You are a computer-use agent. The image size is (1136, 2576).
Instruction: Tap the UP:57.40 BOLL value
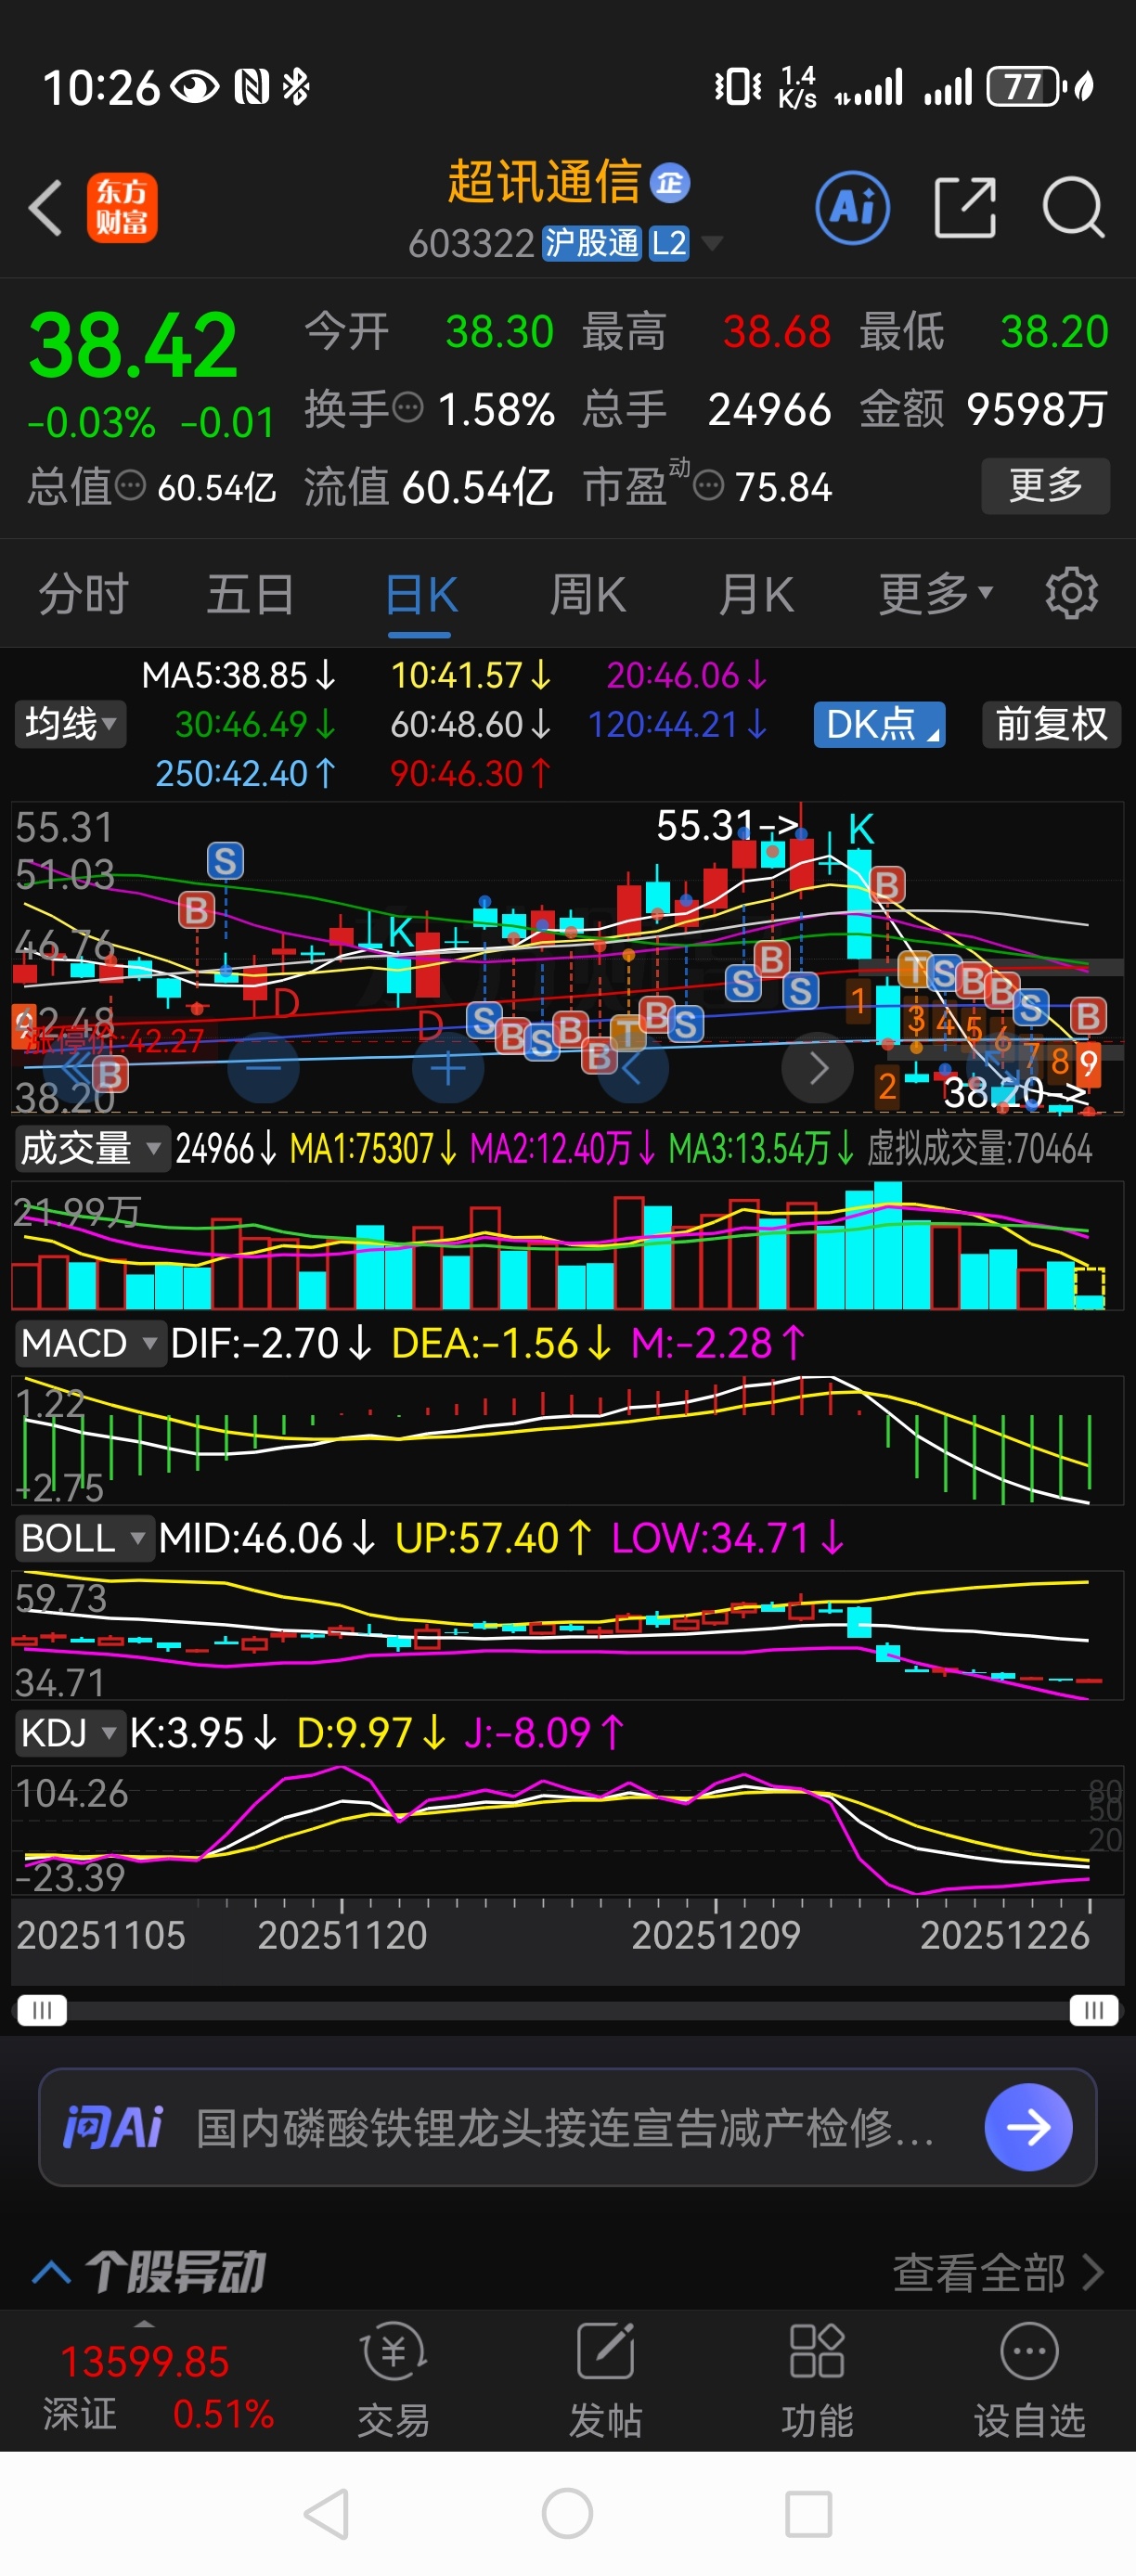coord(494,1538)
